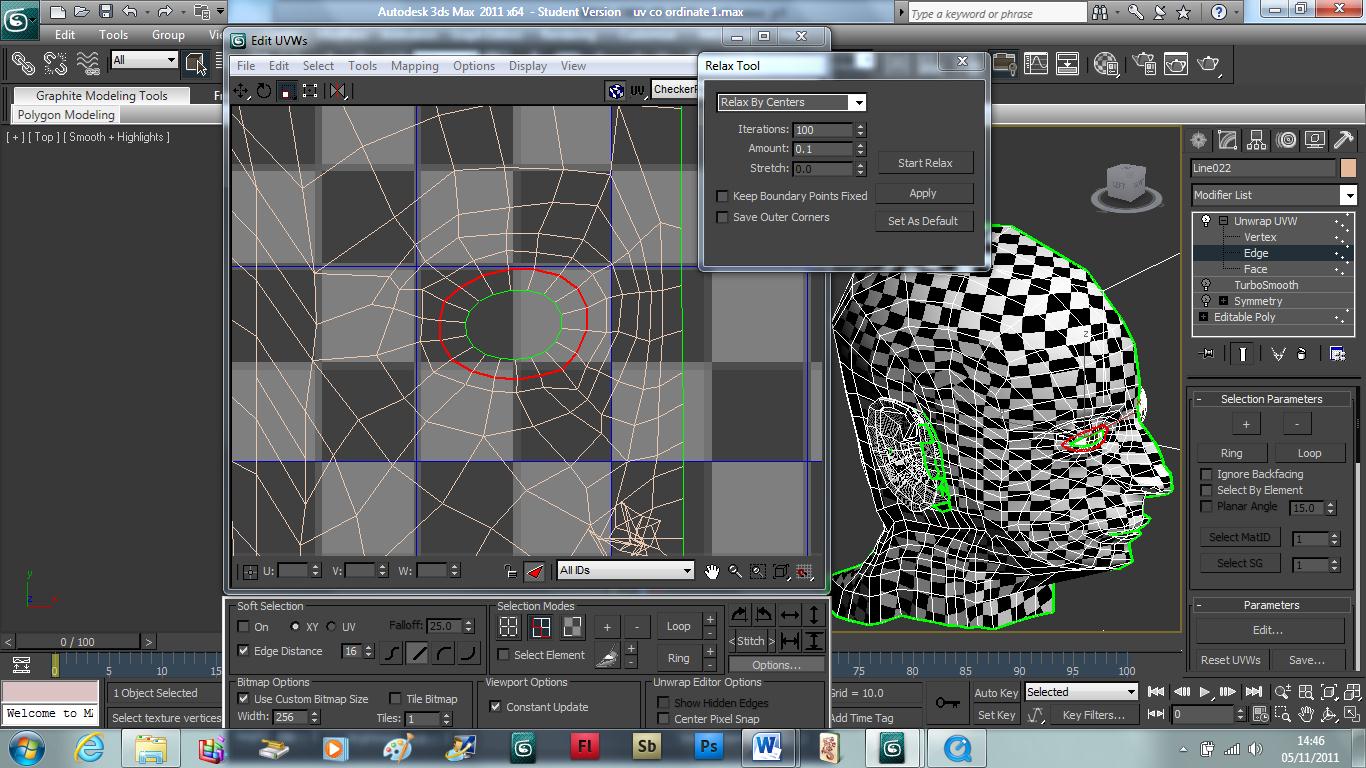Select the UV soft selection radio button

tap(332, 626)
